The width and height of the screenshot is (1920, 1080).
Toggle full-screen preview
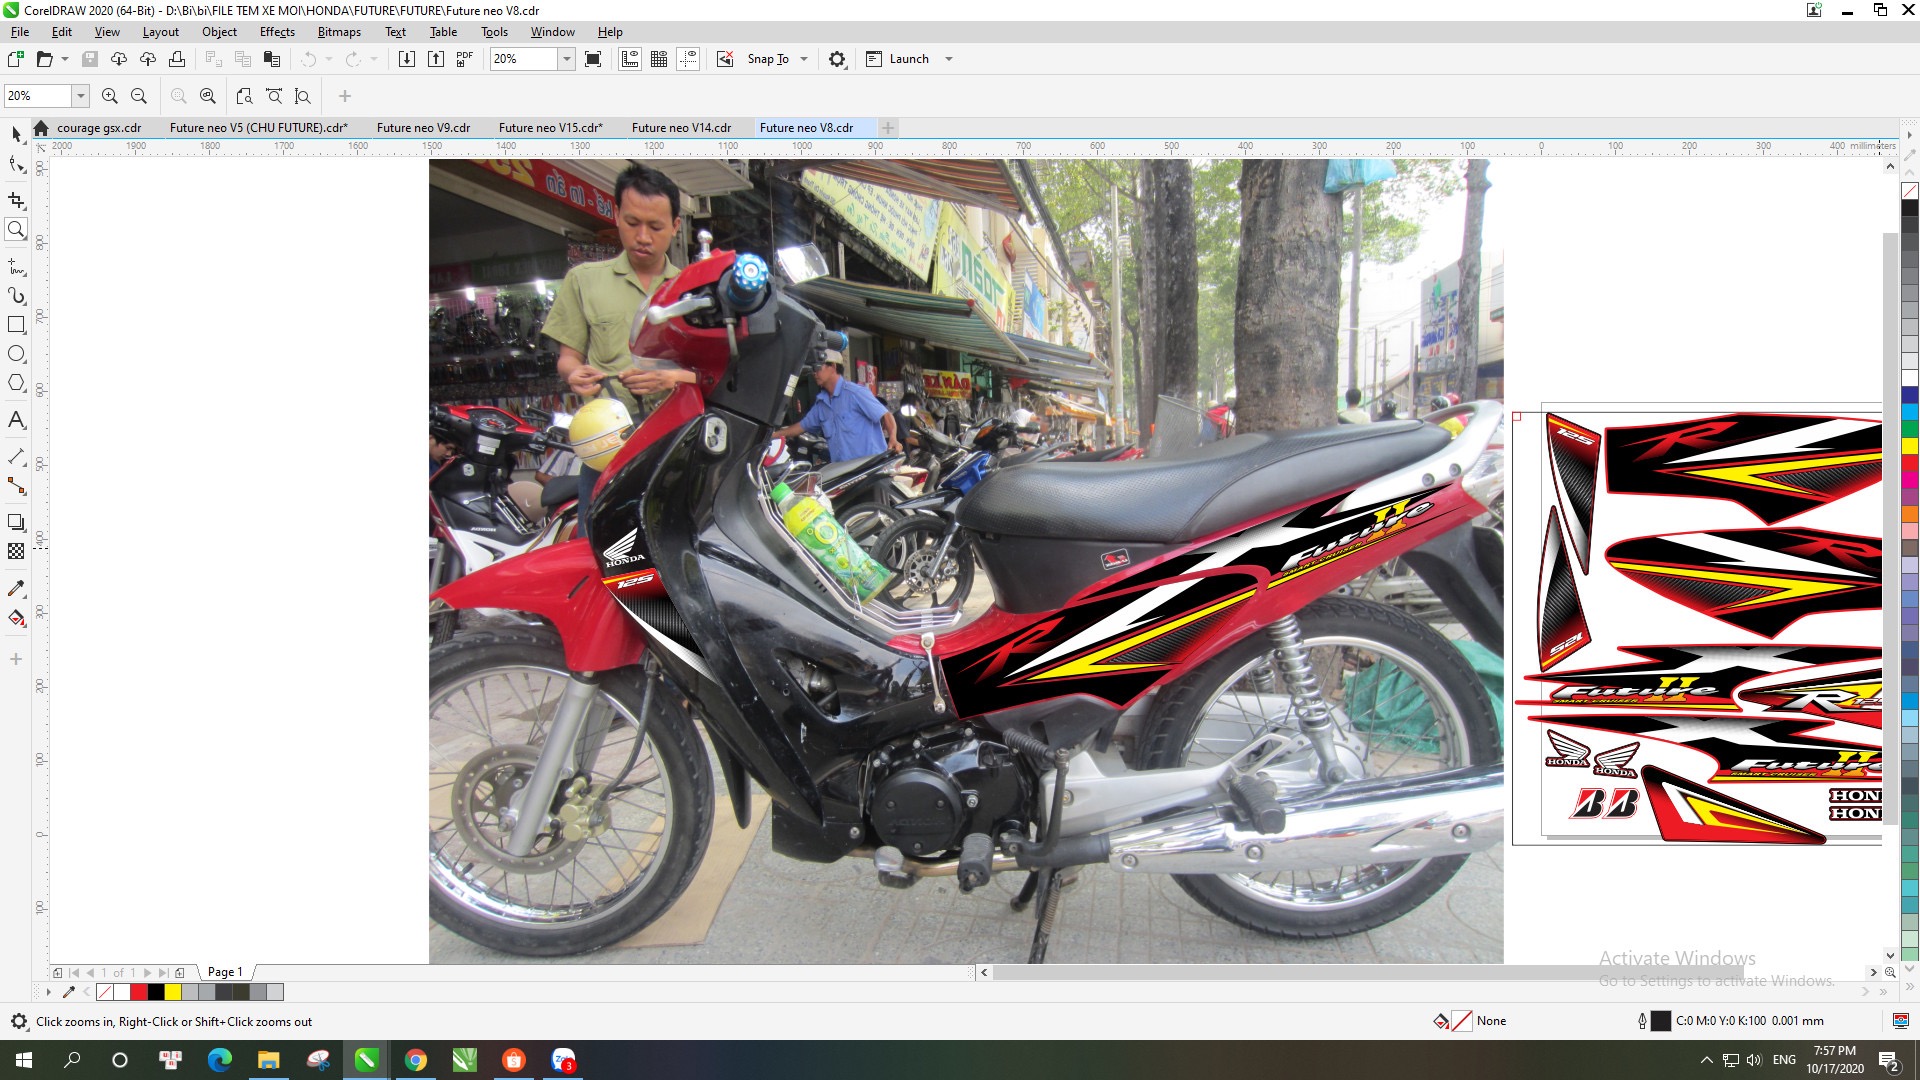(x=593, y=59)
